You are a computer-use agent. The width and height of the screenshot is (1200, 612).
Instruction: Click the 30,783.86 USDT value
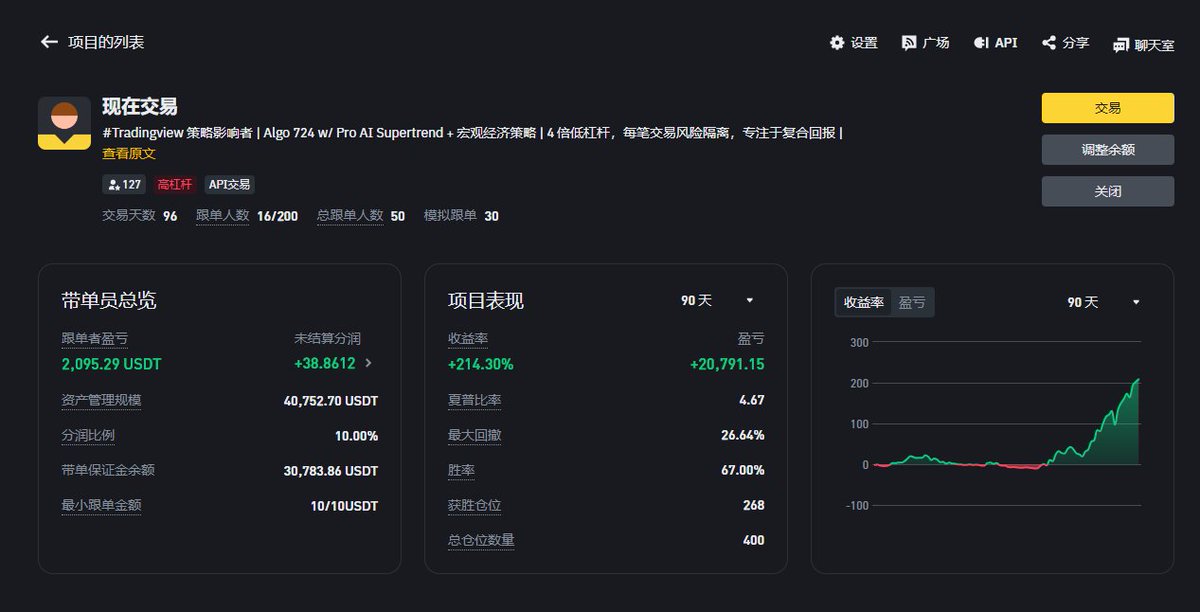pyautogui.click(x=331, y=470)
